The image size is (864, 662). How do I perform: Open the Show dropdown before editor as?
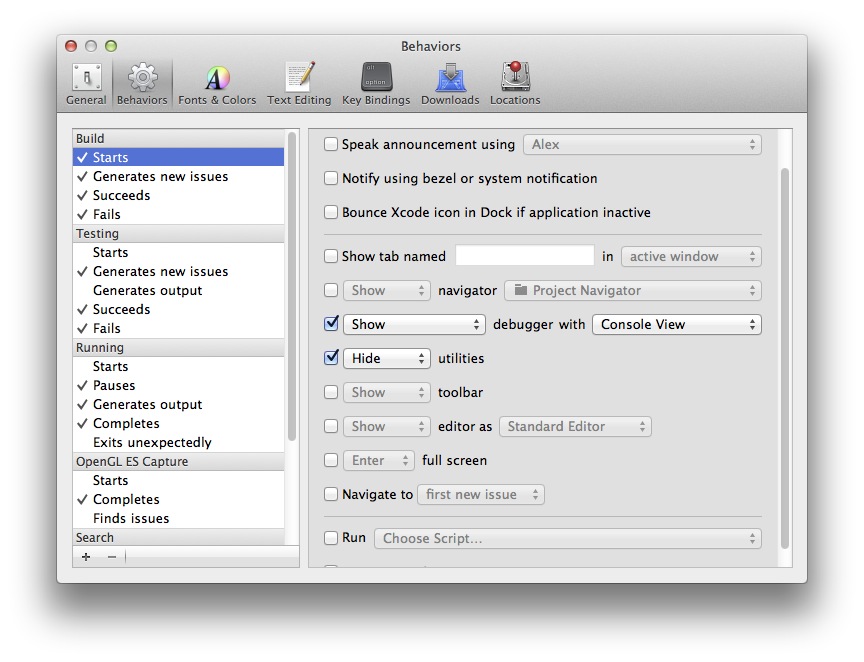(x=386, y=427)
